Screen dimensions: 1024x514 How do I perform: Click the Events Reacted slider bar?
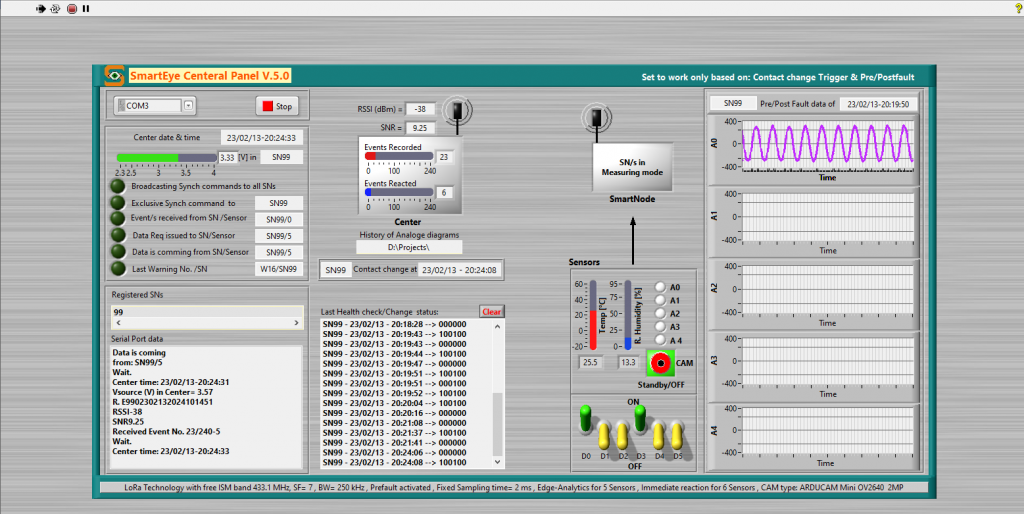point(398,192)
